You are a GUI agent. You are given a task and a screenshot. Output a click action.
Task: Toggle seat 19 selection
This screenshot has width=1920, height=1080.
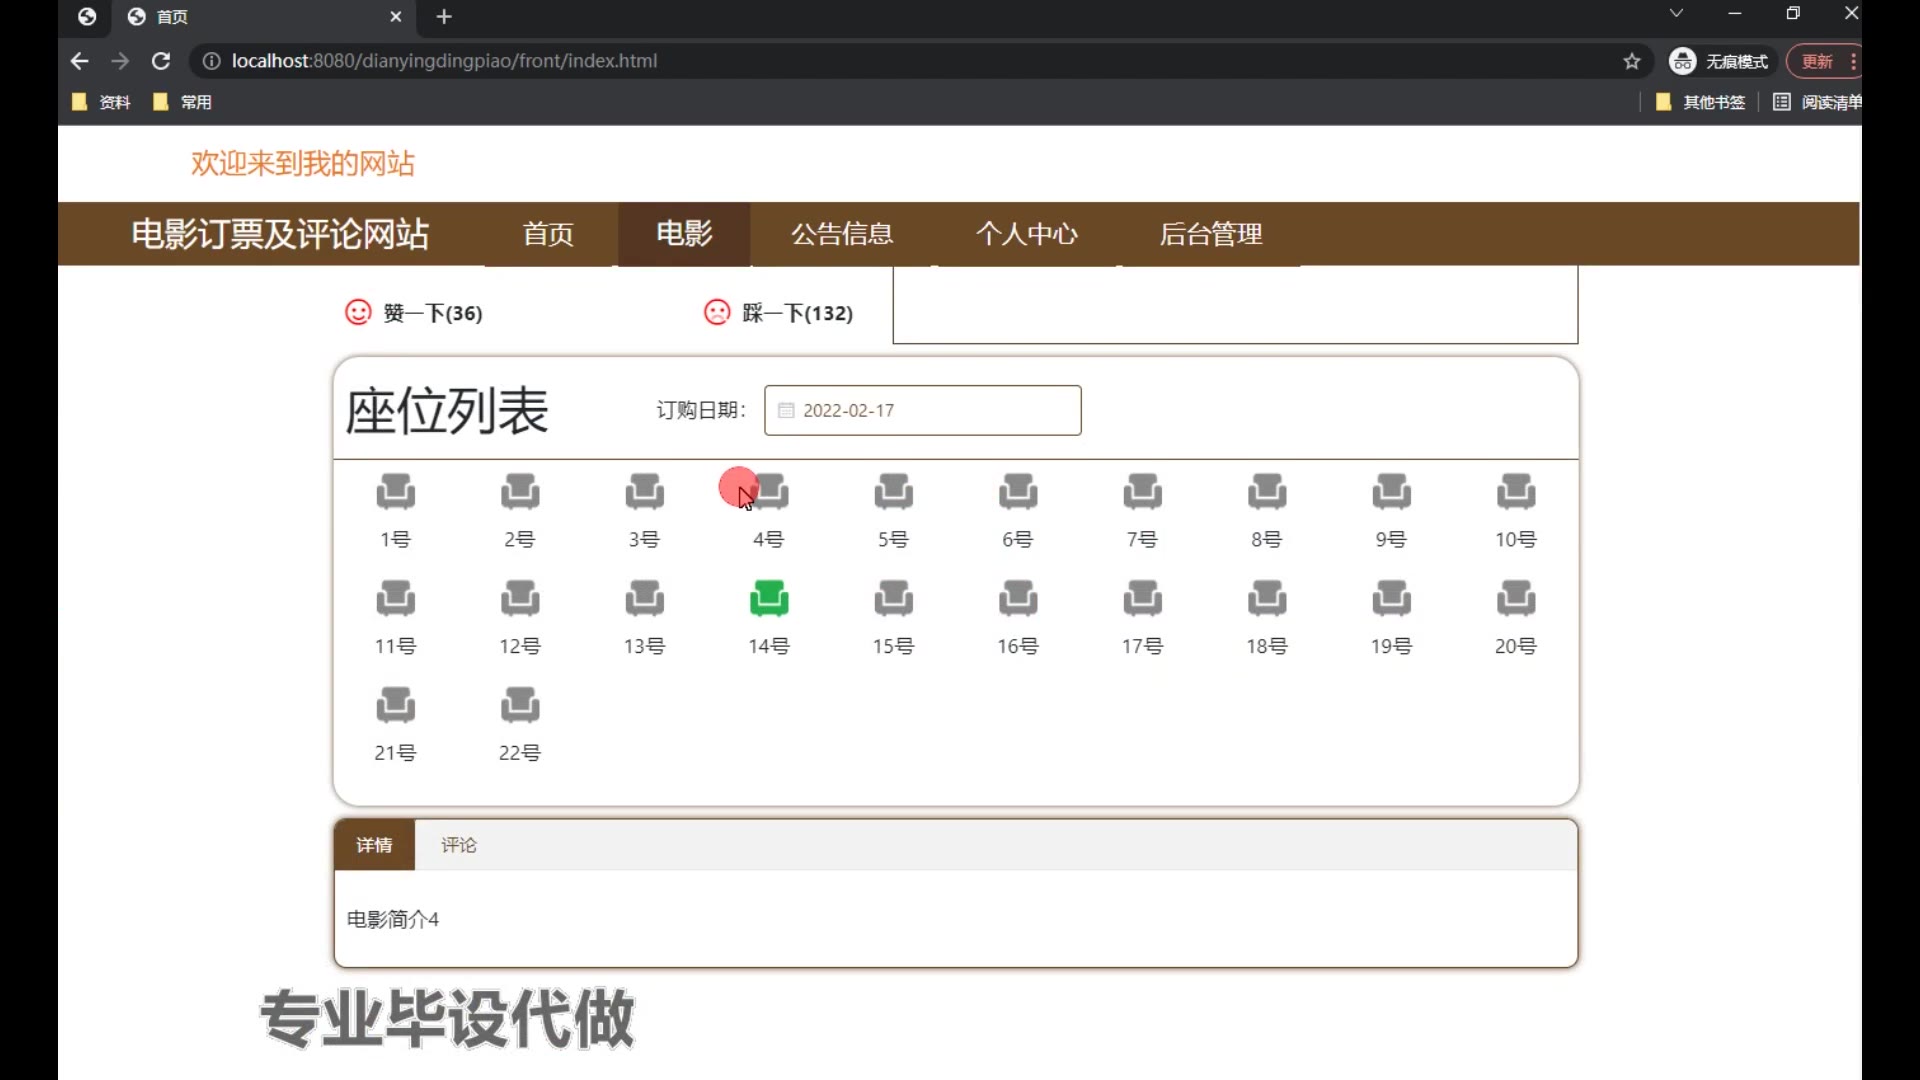[1391, 598]
